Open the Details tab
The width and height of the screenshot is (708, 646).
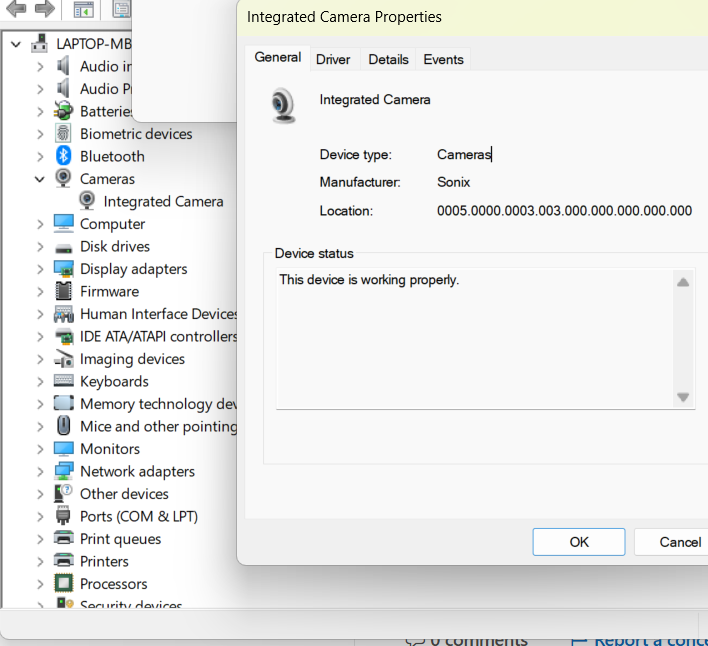click(x=388, y=59)
